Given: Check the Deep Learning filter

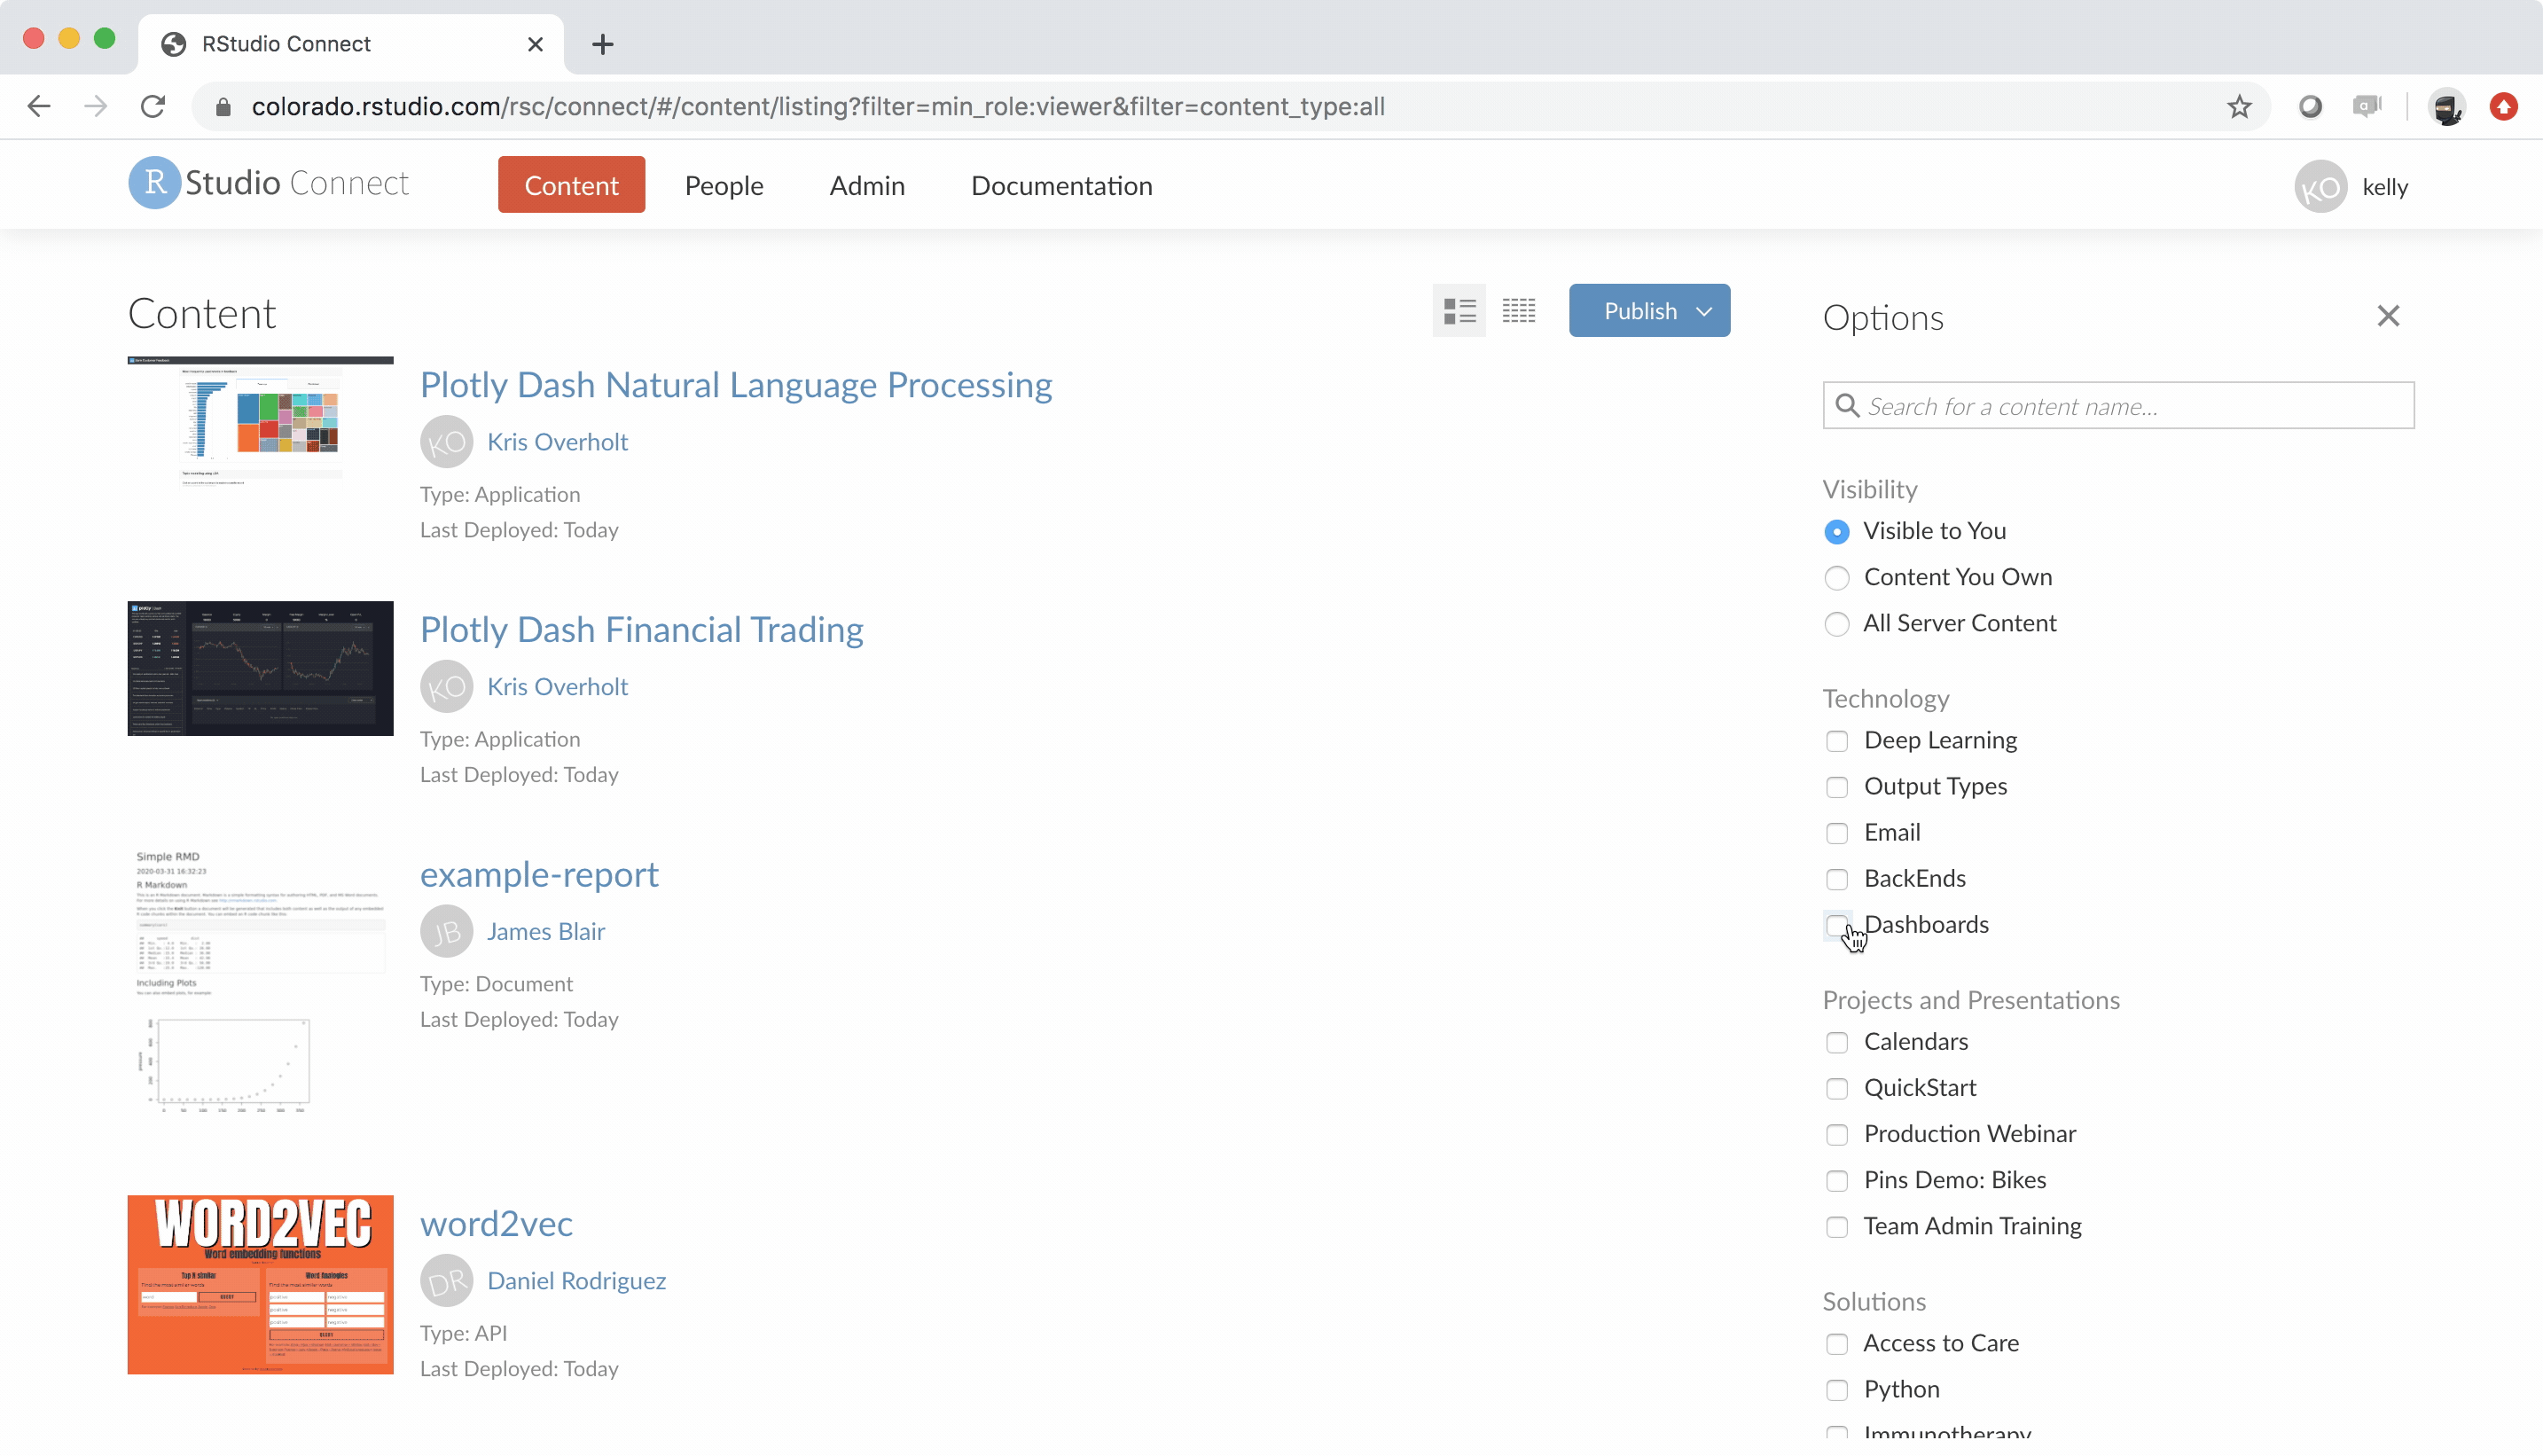Looking at the screenshot, I should tap(1837, 741).
